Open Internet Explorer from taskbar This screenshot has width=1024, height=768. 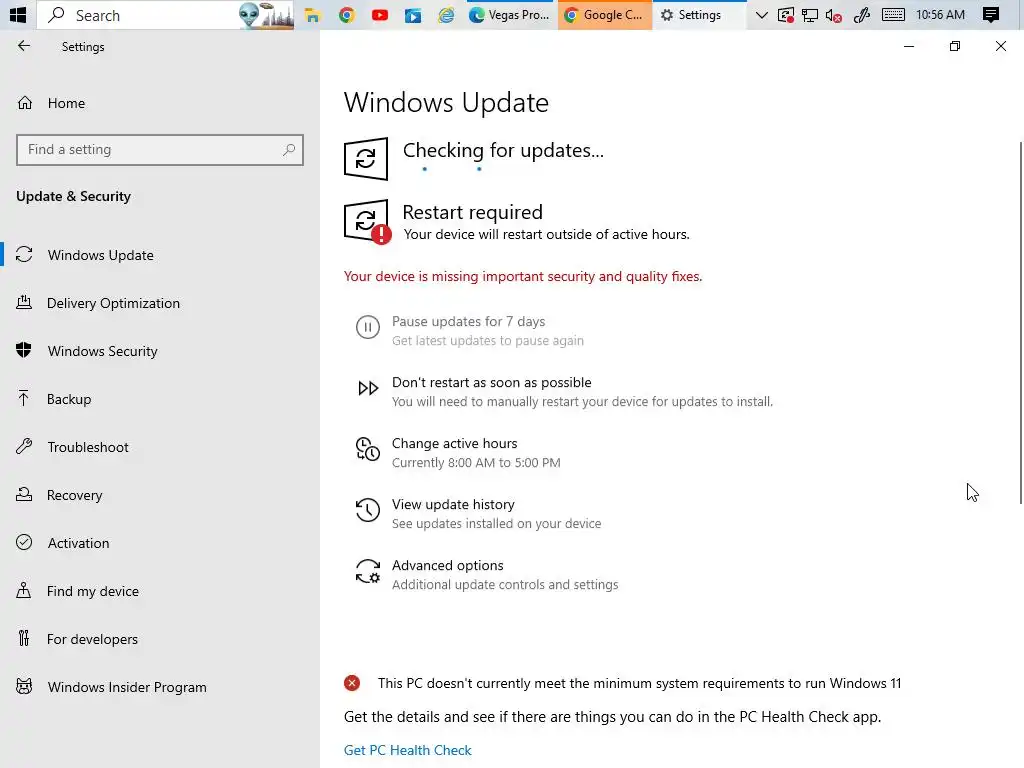pyautogui.click(x=446, y=15)
